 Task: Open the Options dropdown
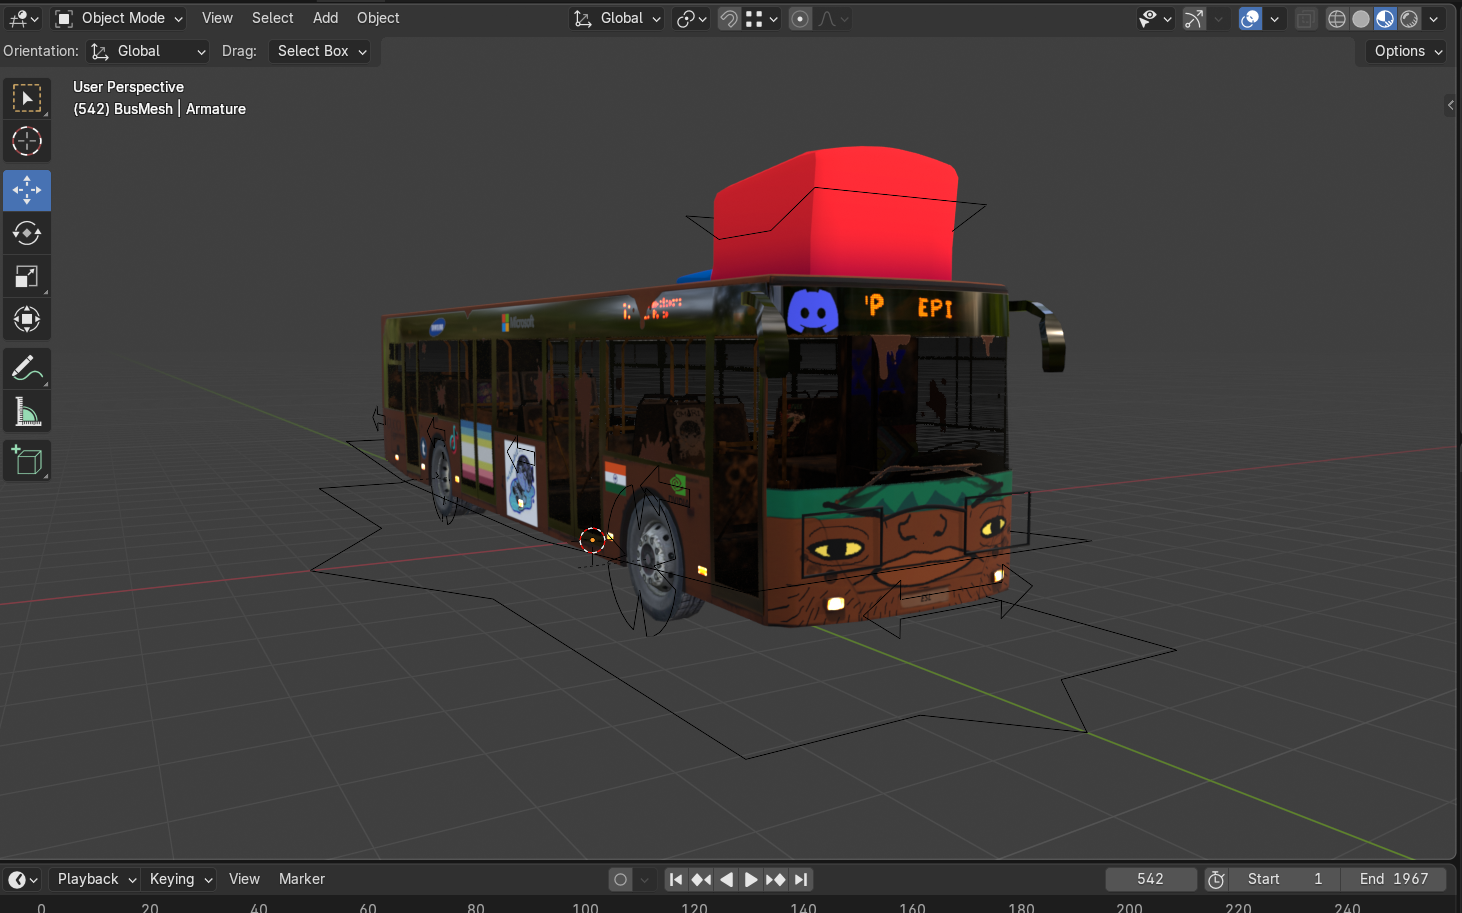click(x=1407, y=51)
